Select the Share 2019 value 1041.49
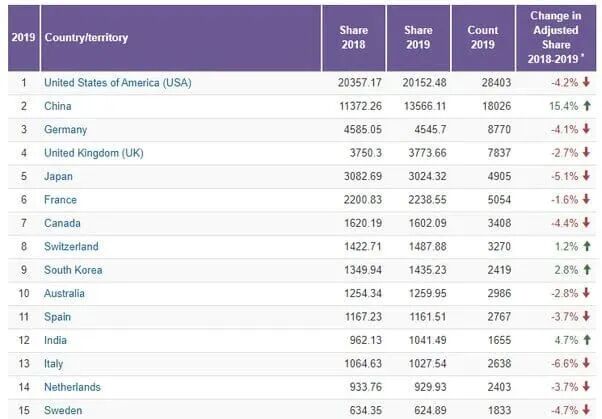This screenshot has height=419, width=602. coord(427,340)
